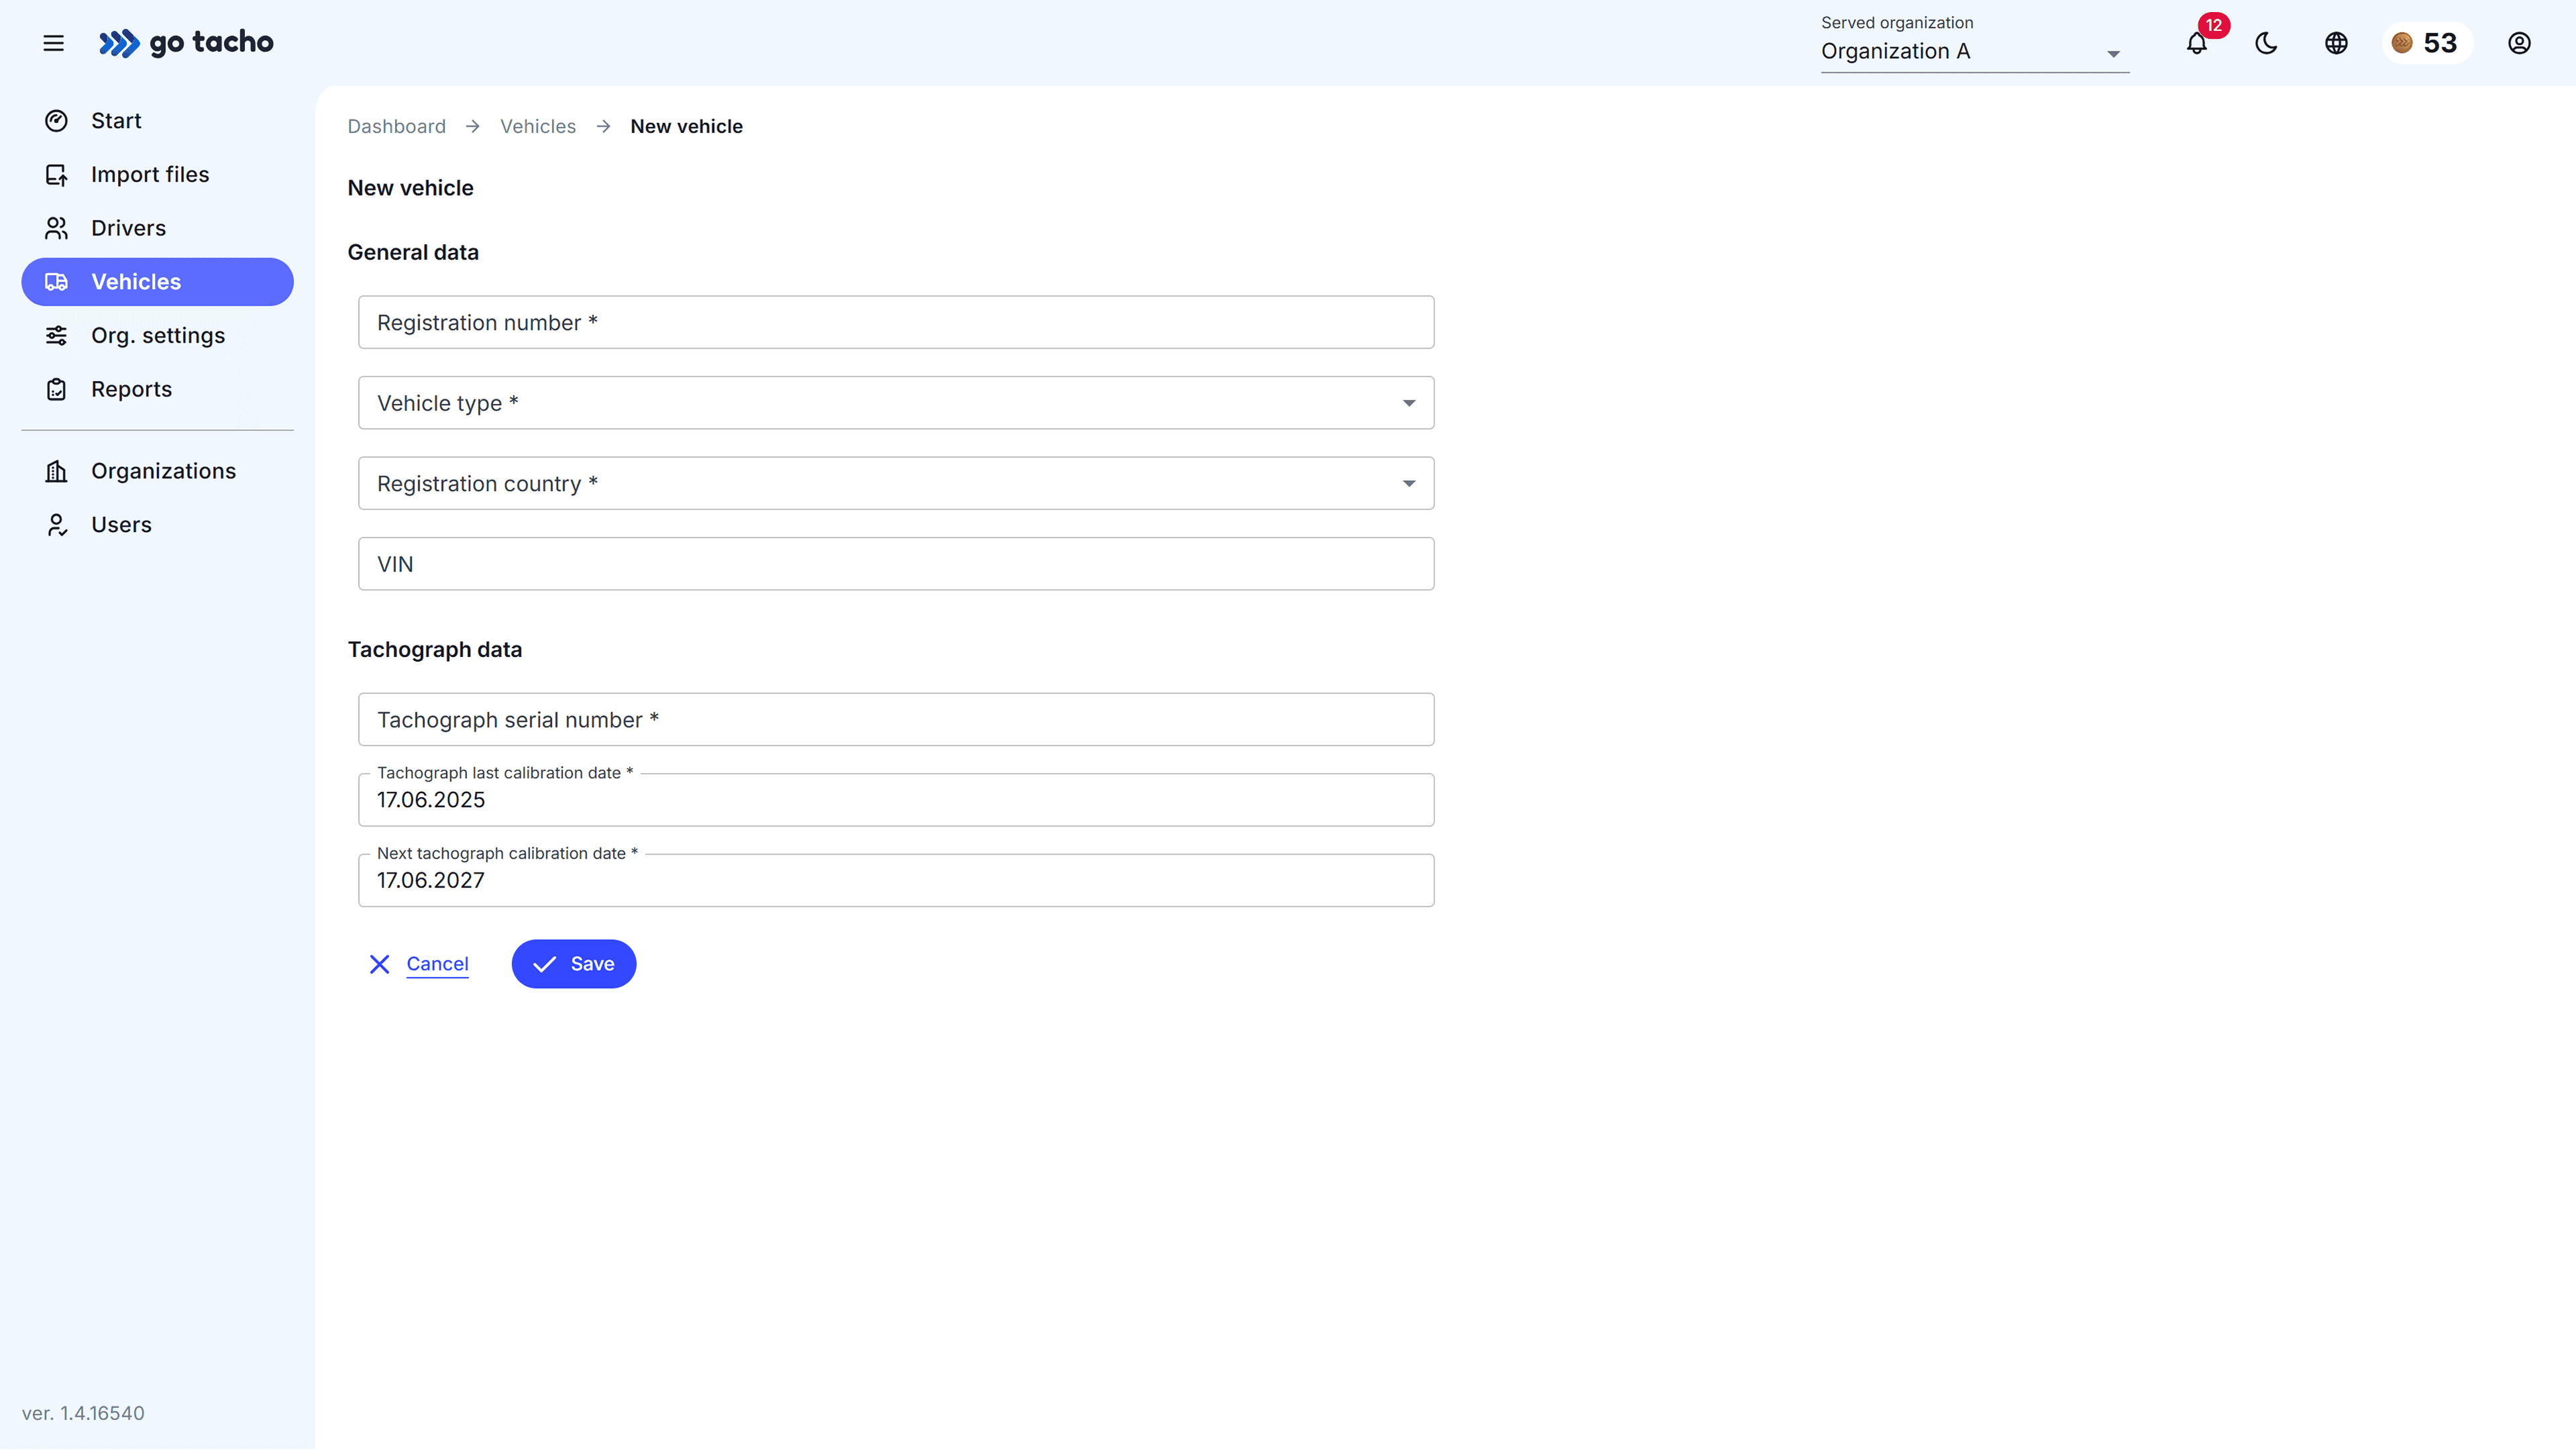Viewport: 2576px width, 1450px height.
Task: Click the user account icon
Action: click(x=2519, y=43)
